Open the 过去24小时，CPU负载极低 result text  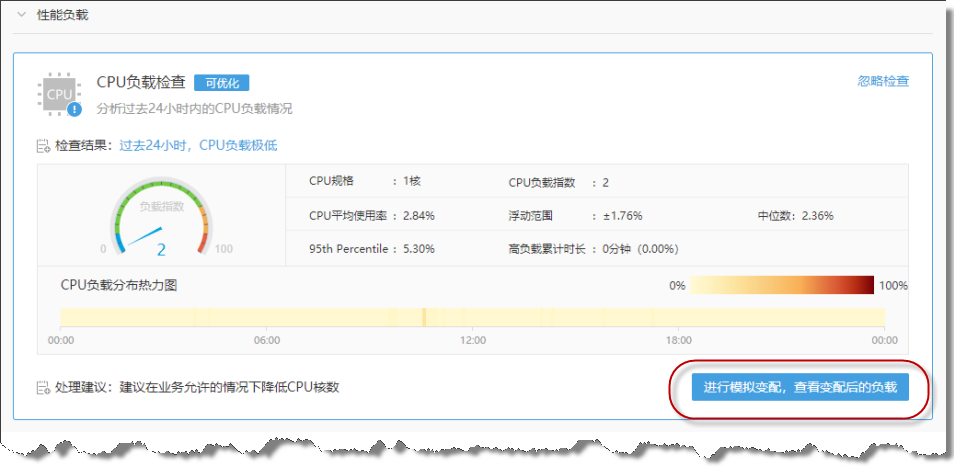point(198,146)
